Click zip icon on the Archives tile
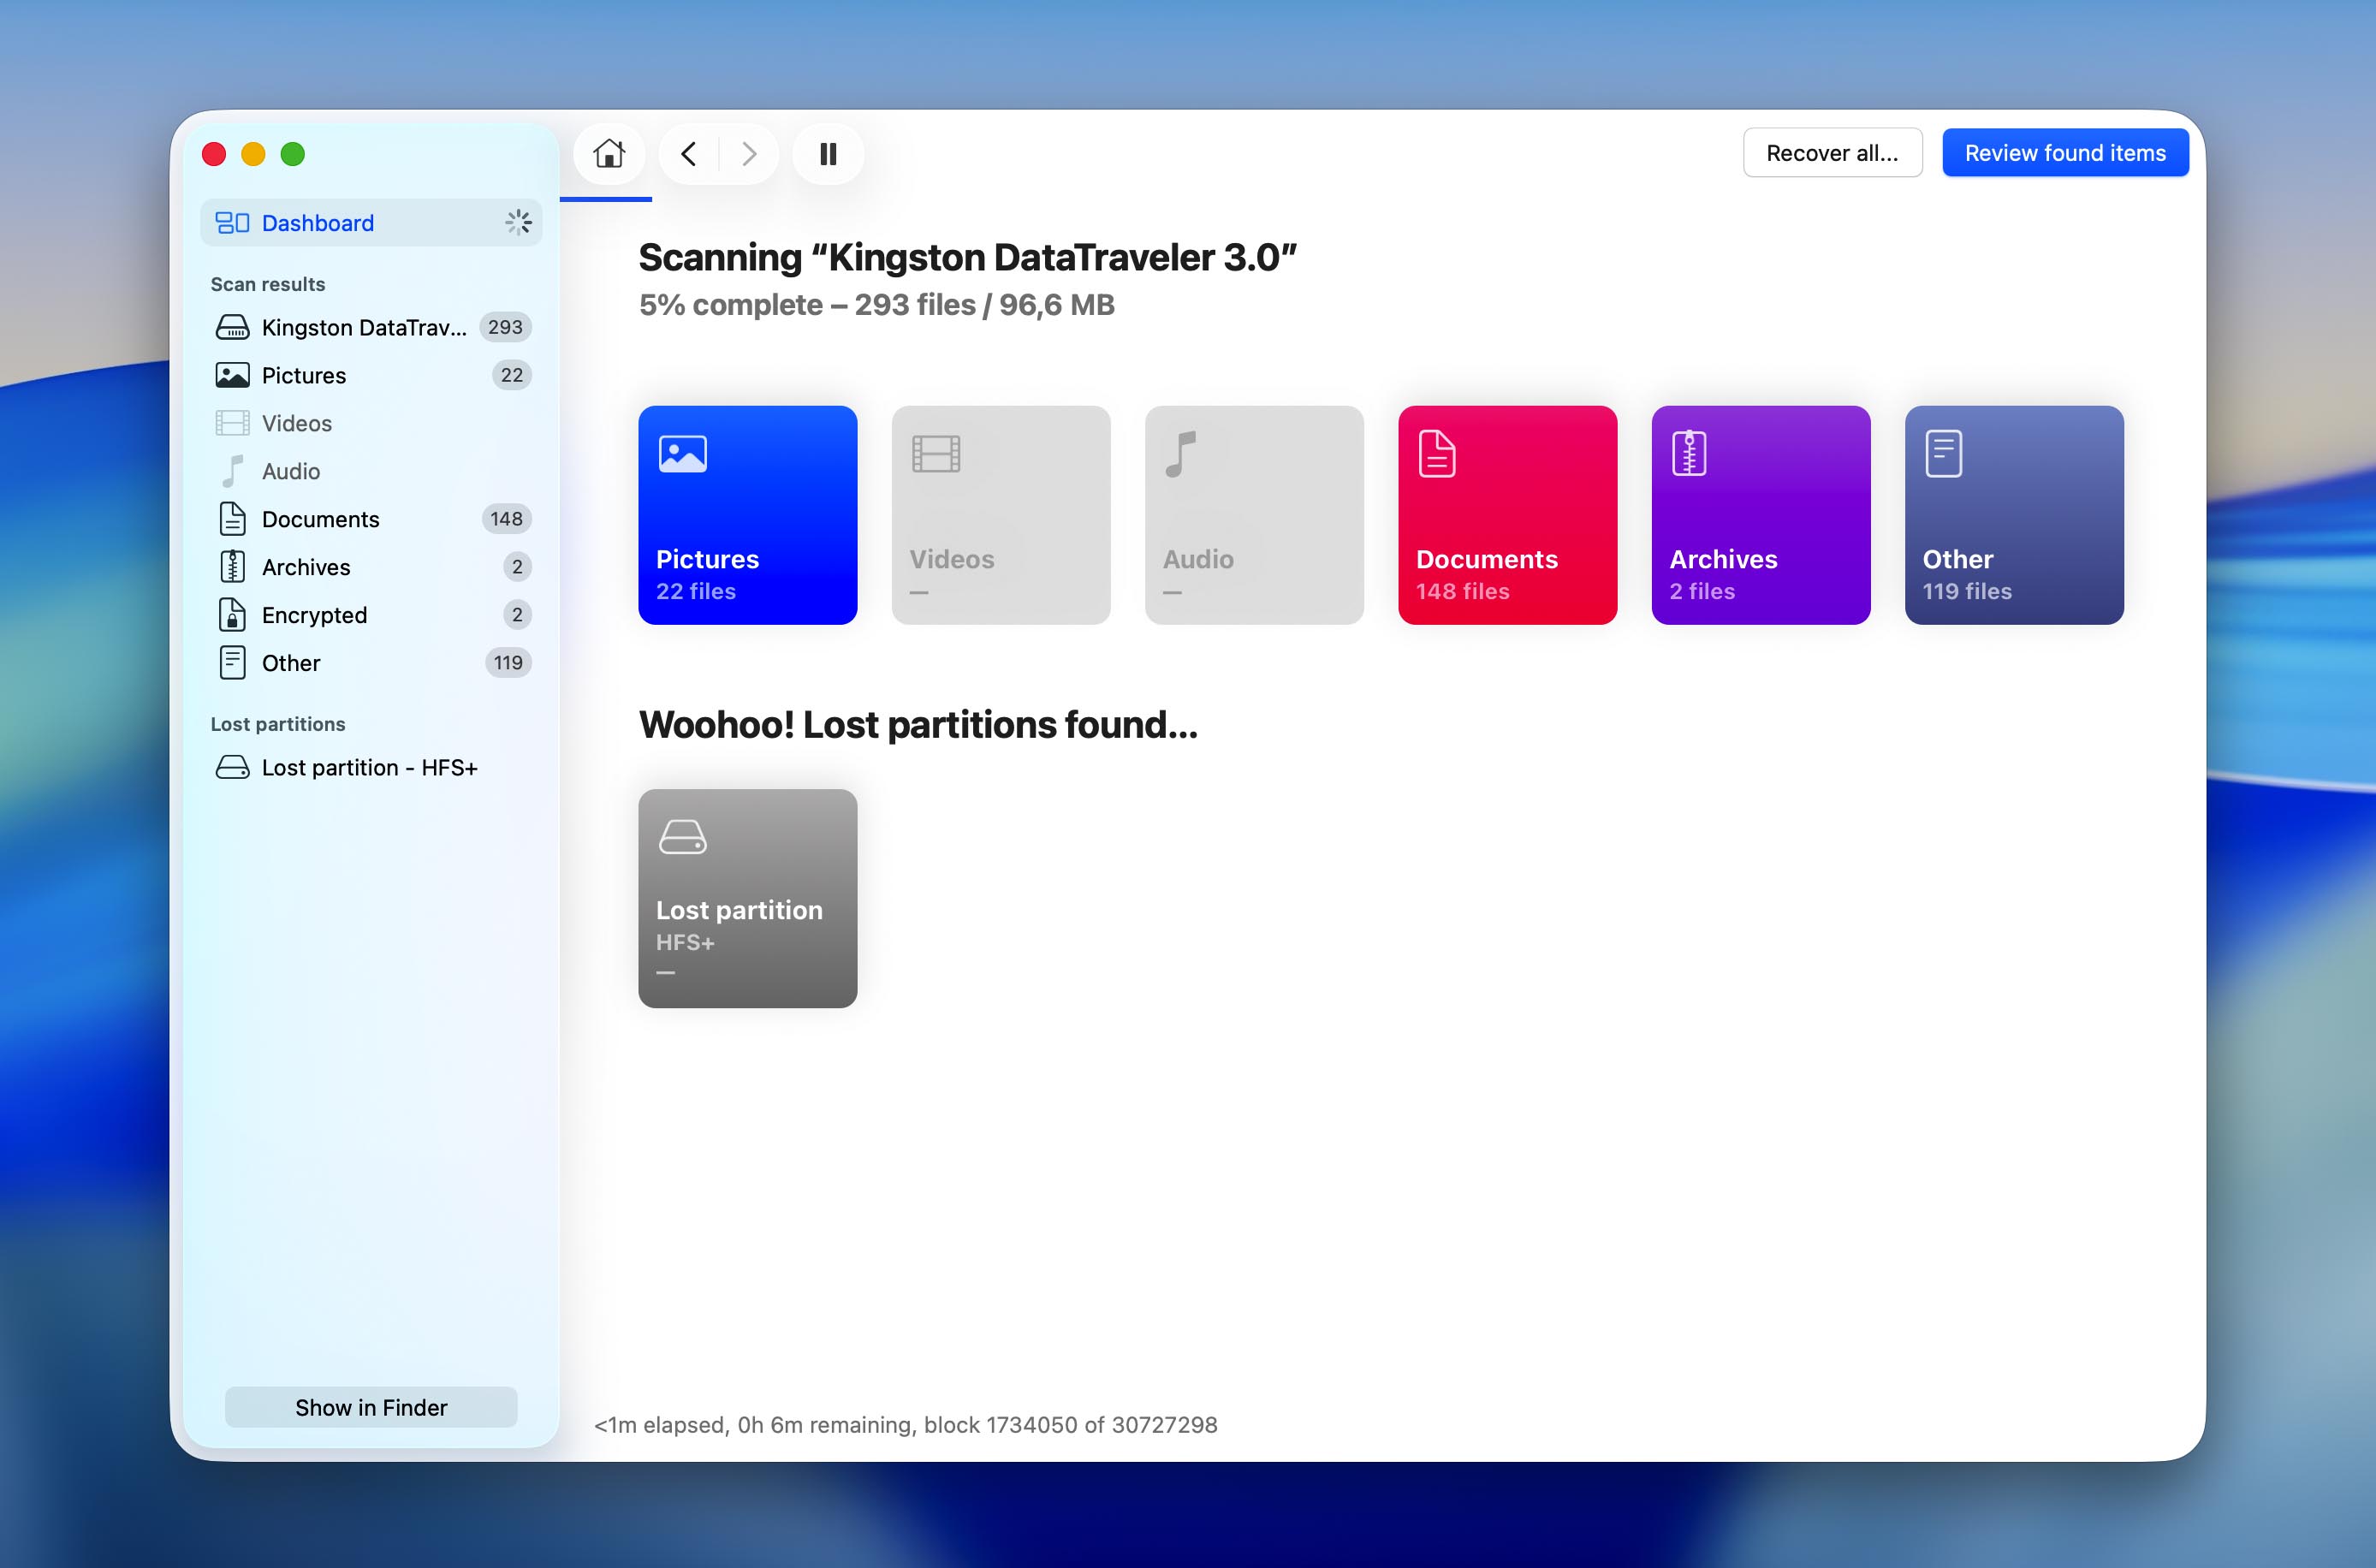Screen dimensions: 2376x1568 coord(1689,454)
